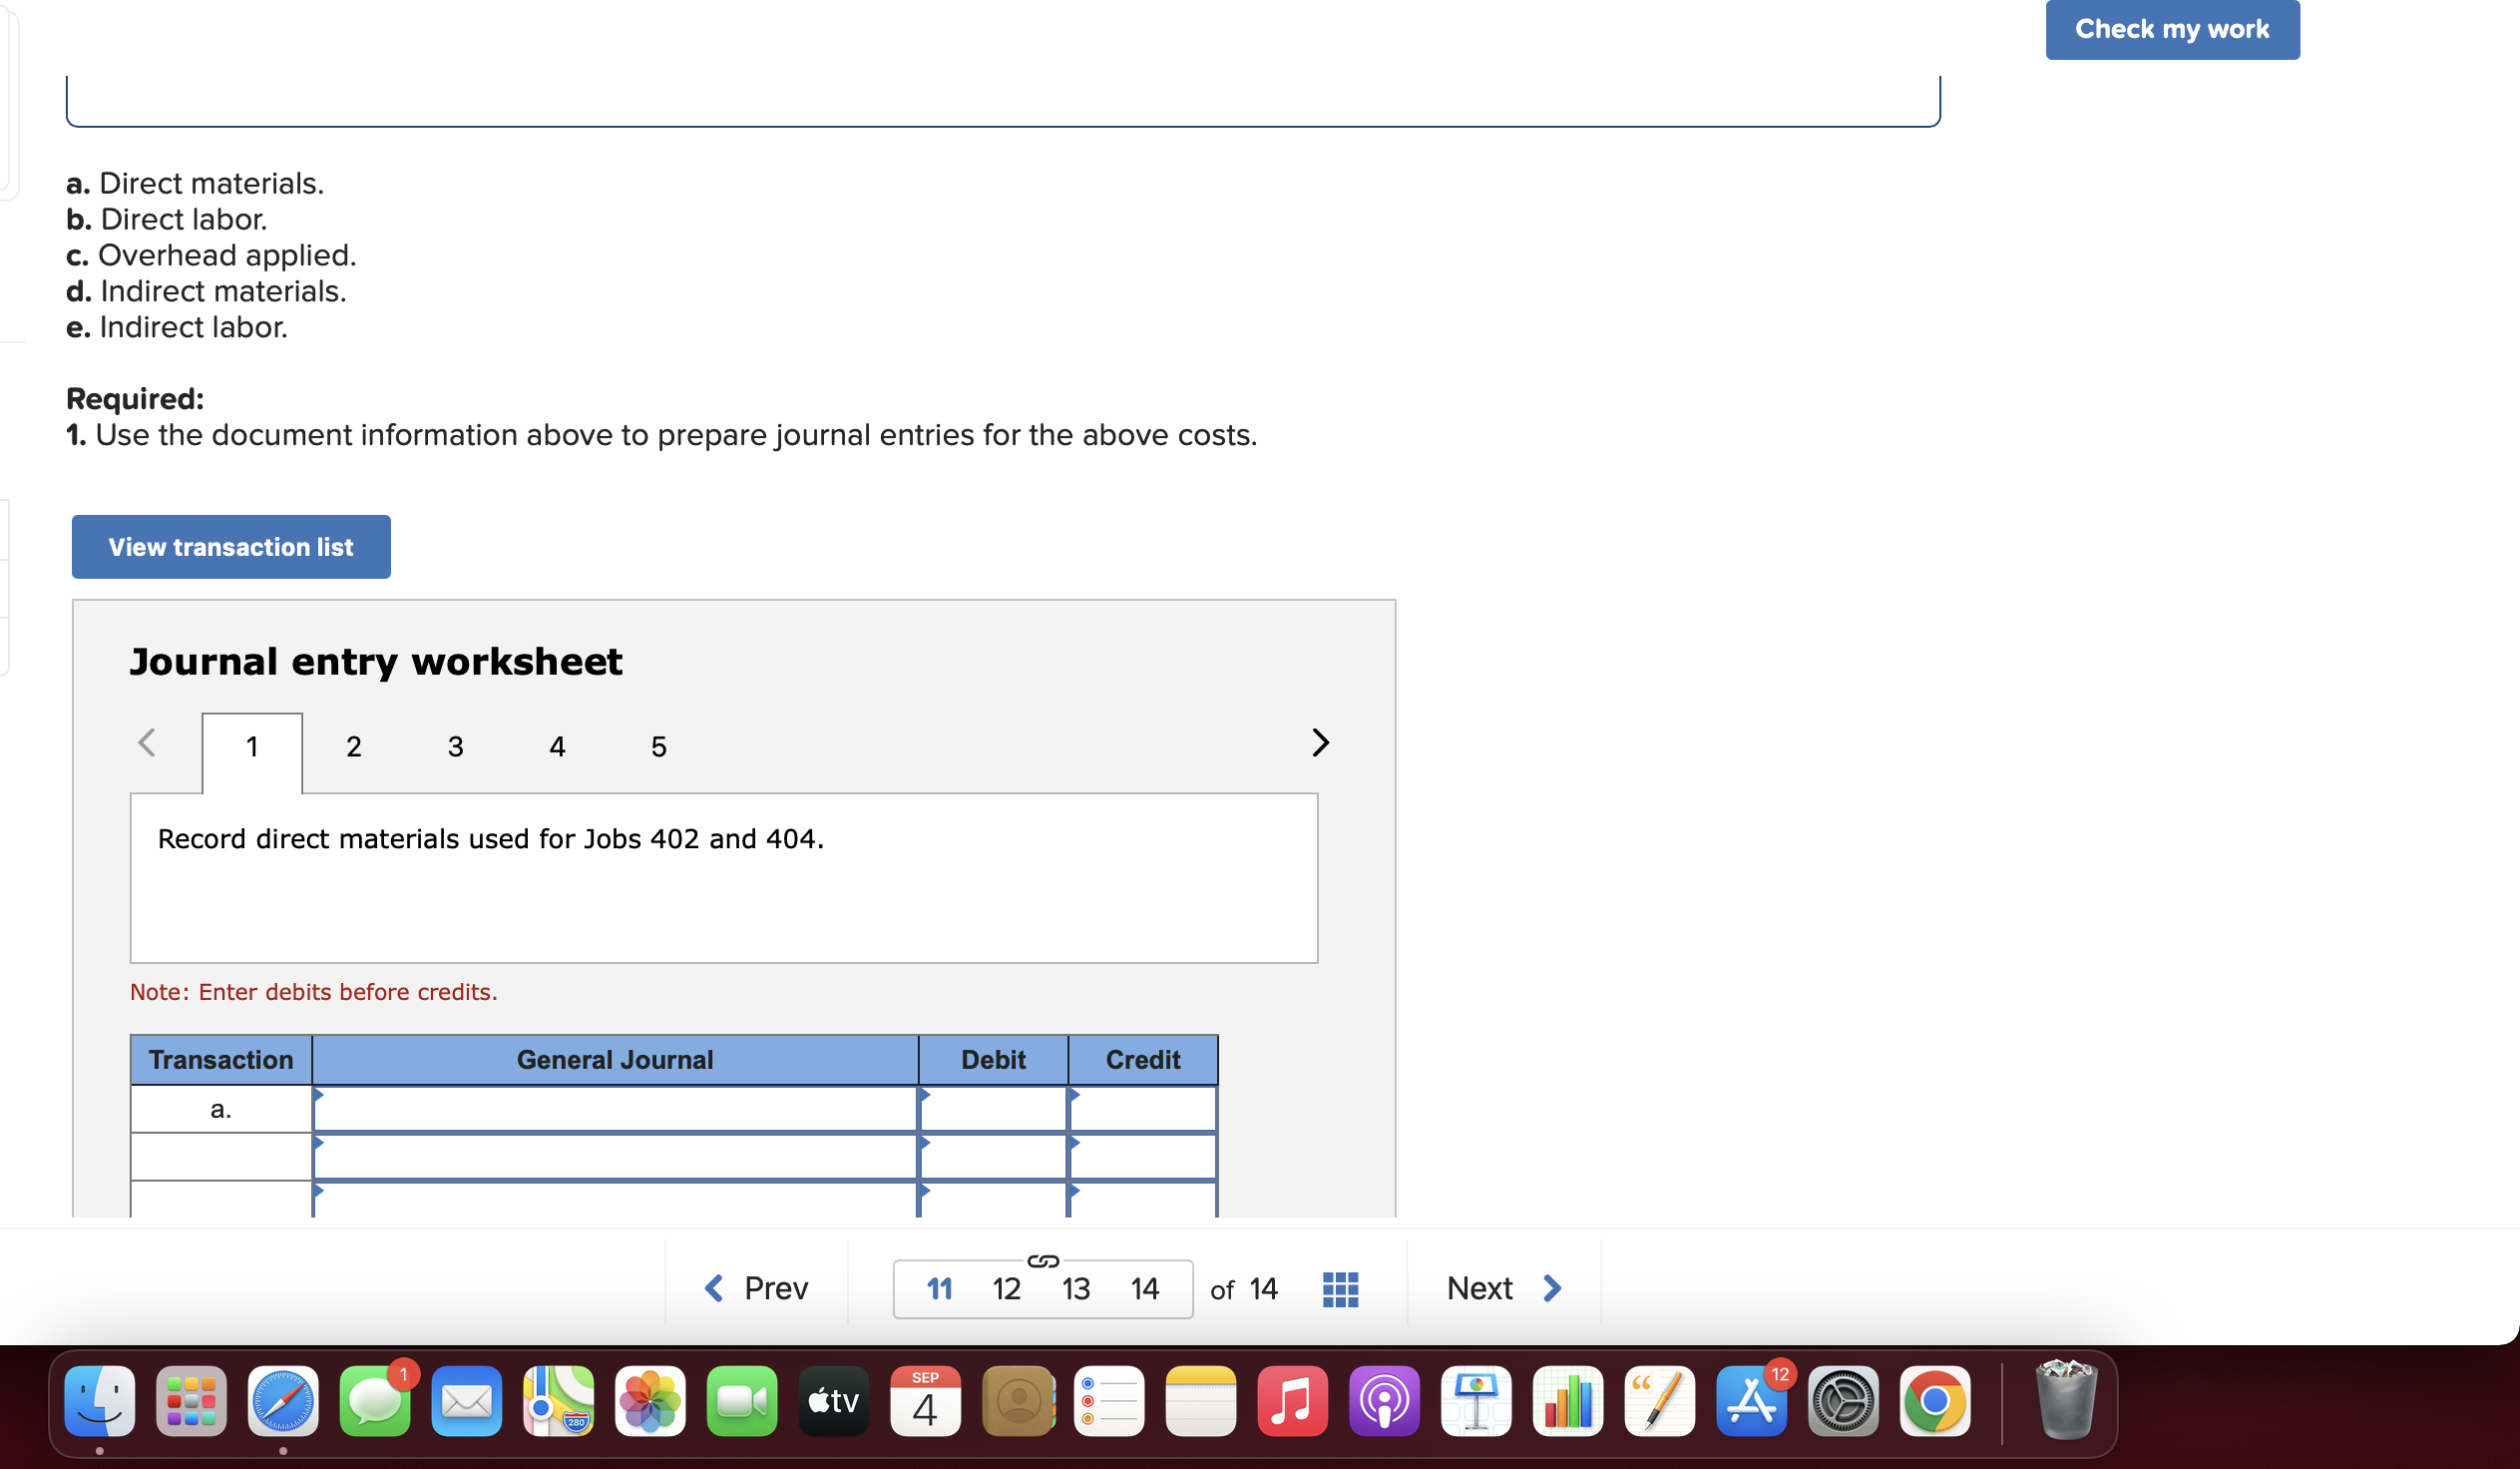This screenshot has height=1469, width=2520.
Task: Open the Keynote app in dock
Action: click(1476, 1401)
